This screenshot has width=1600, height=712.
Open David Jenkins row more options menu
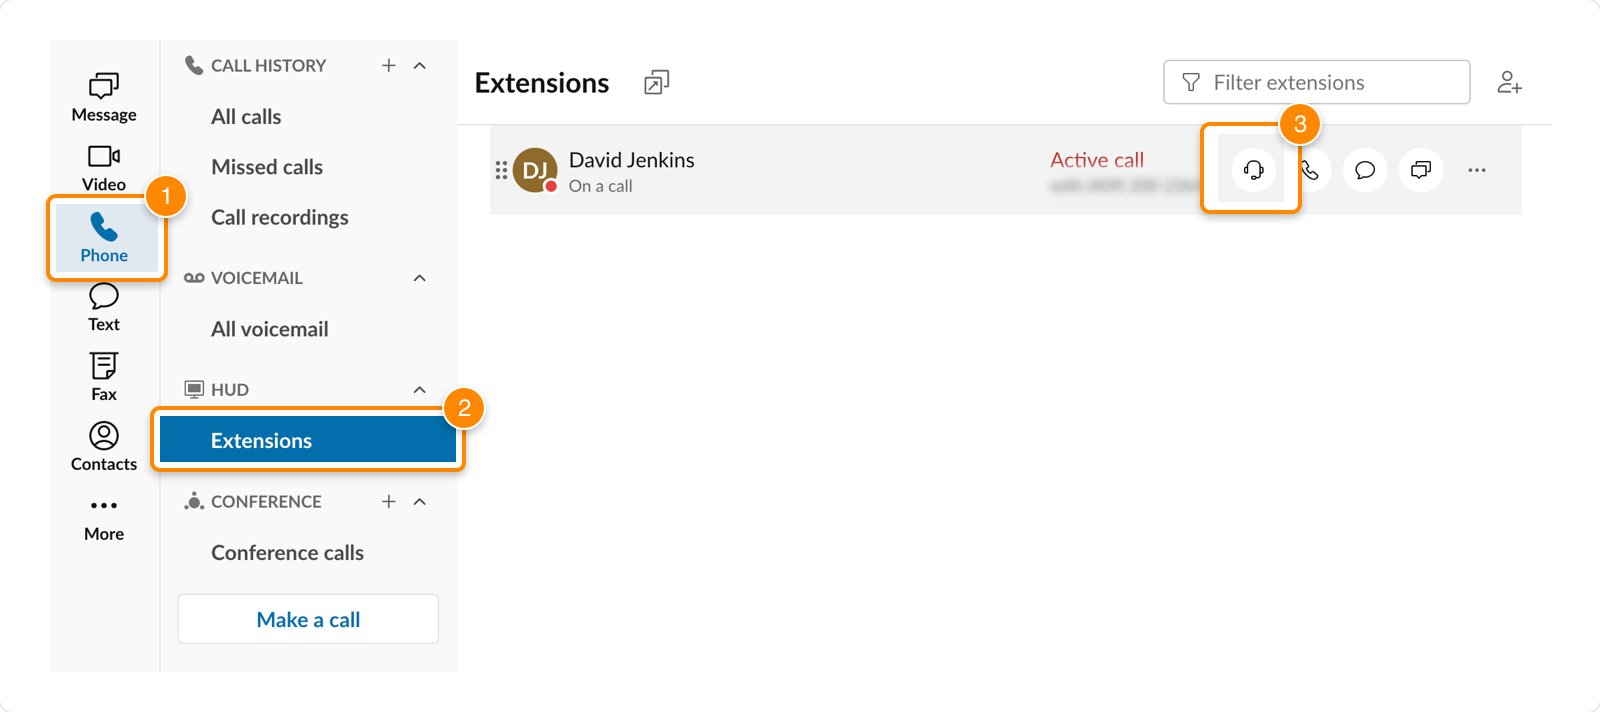tap(1477, 170)
